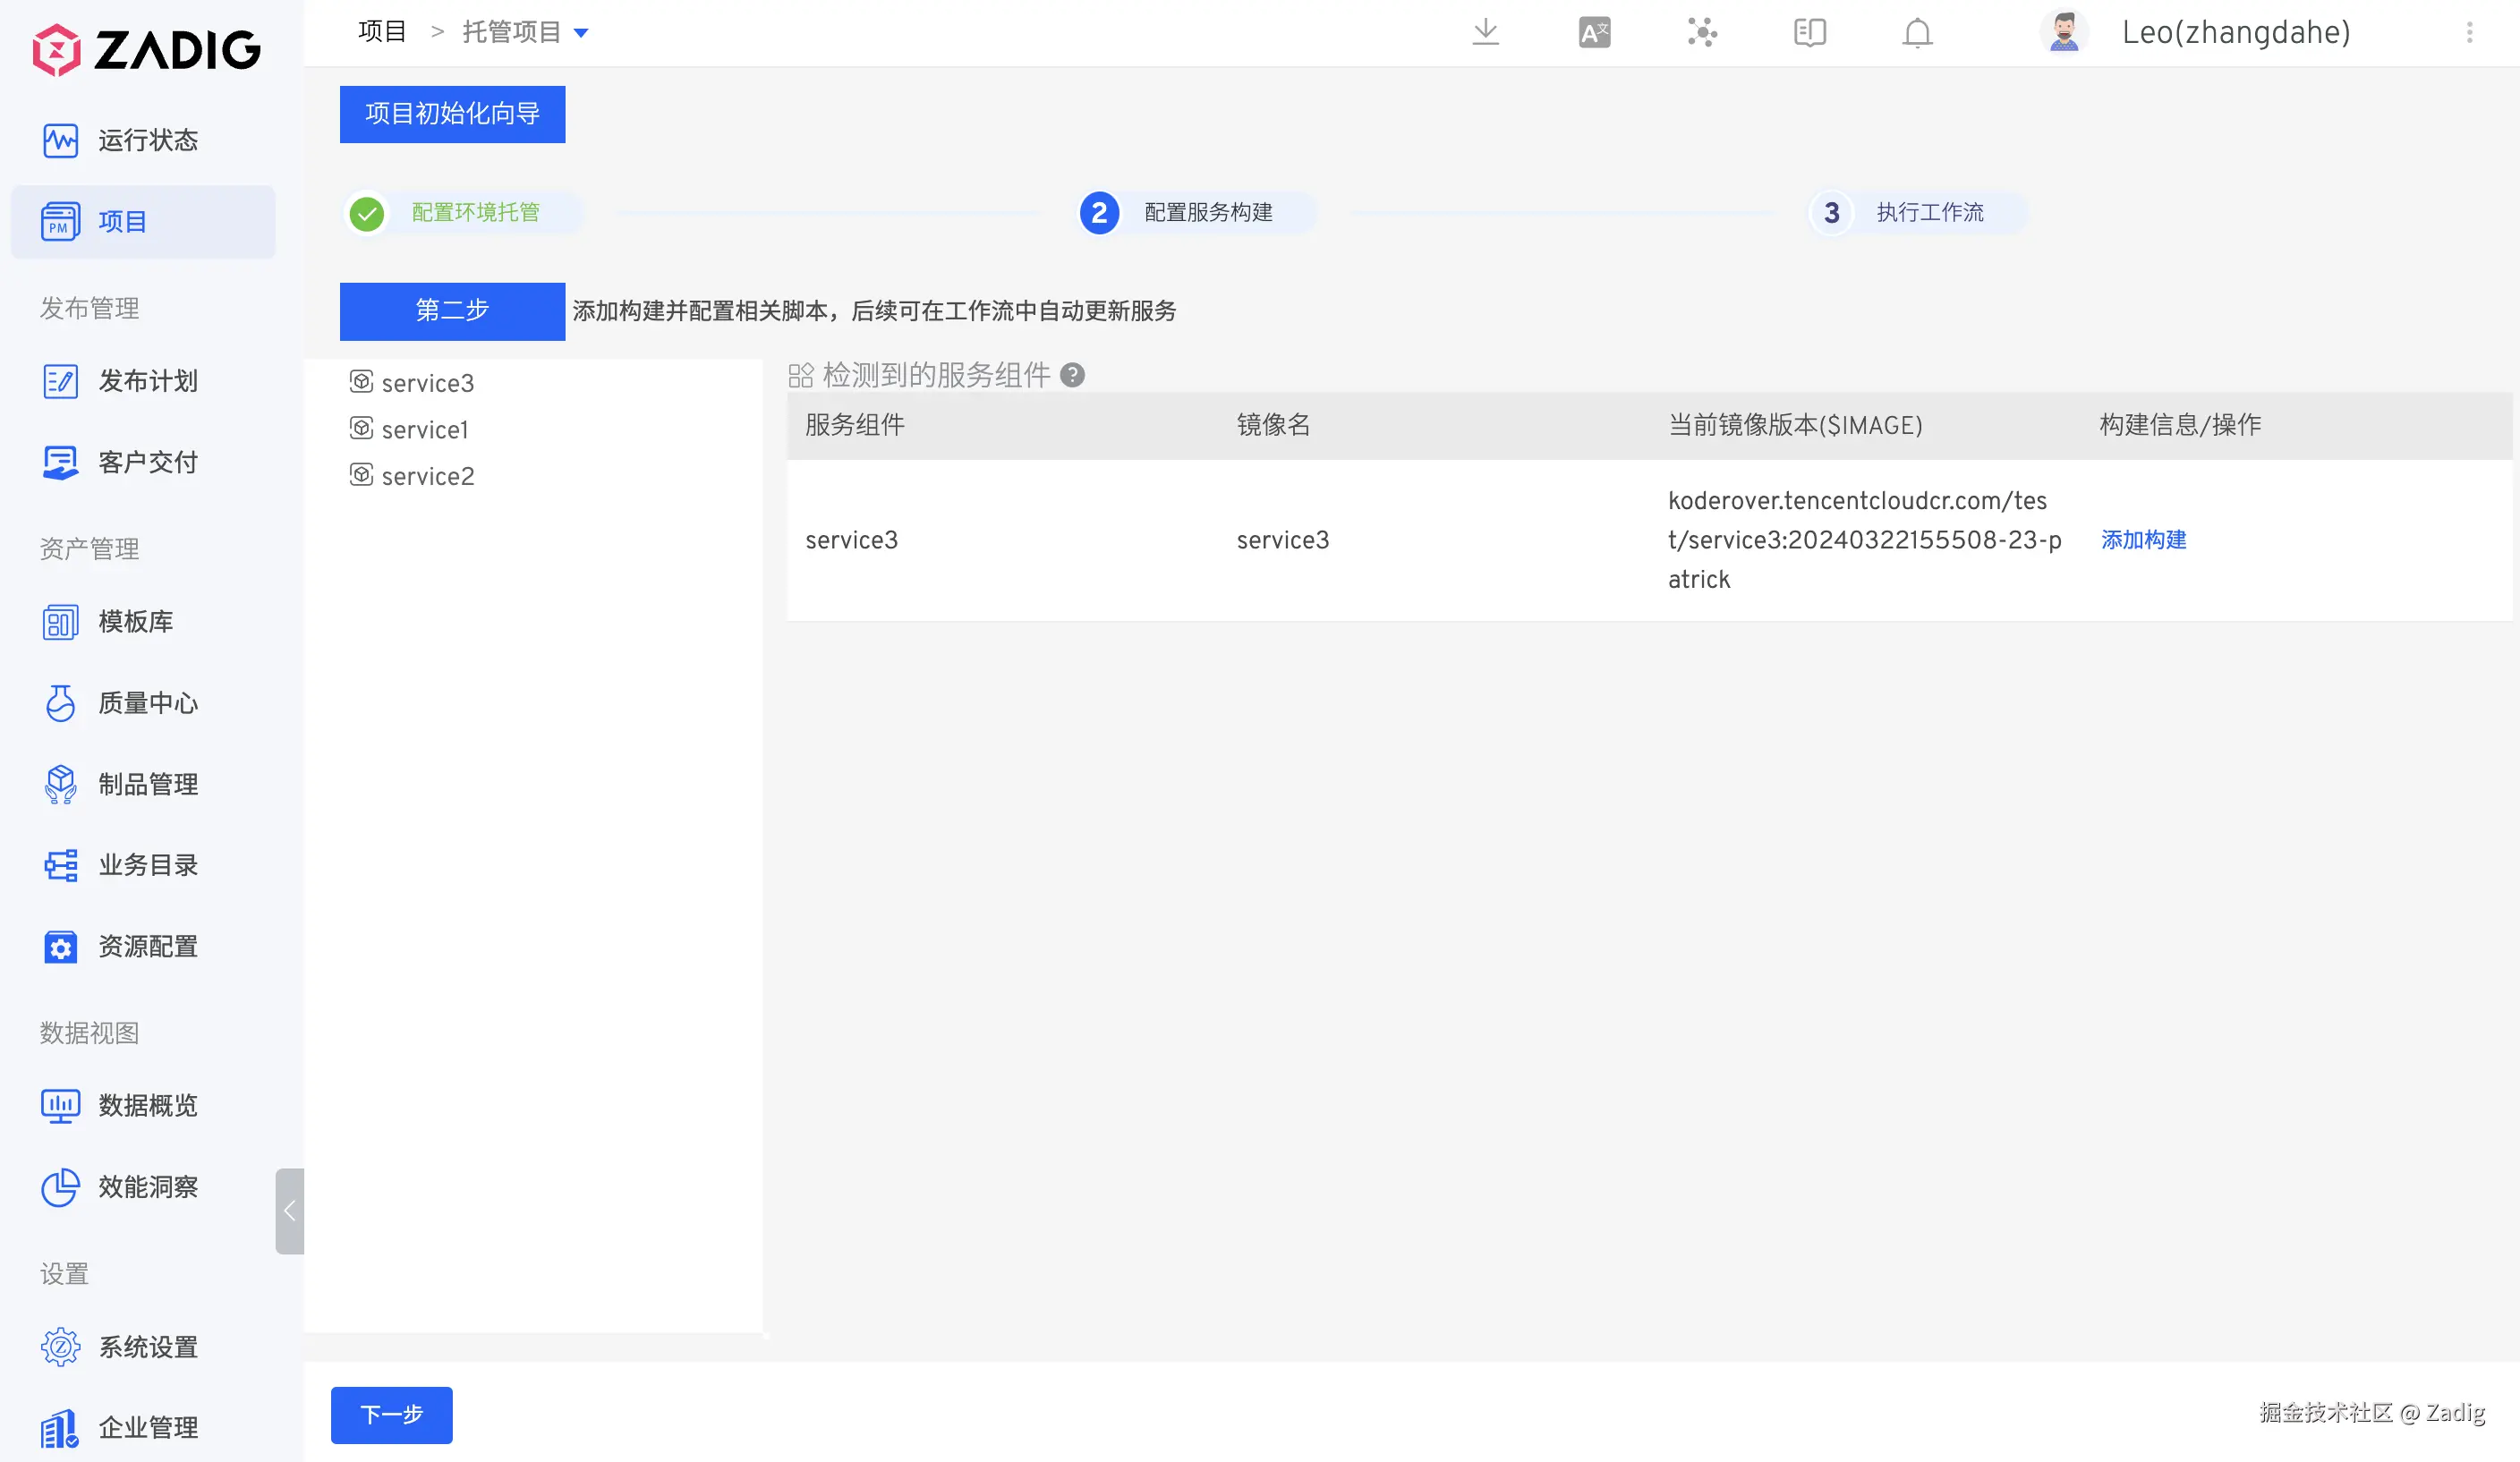Click the 项目 breadcrumb link
2520x1462 pixels.
click(382, 32)
